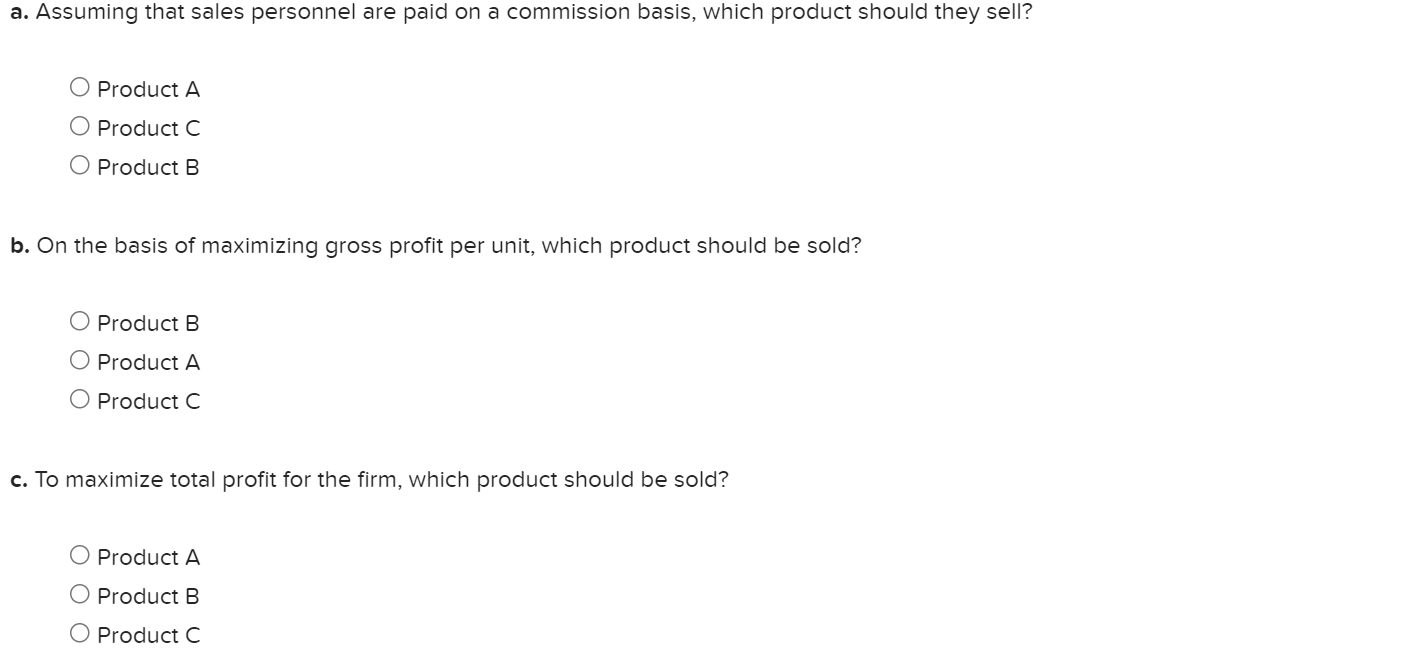Click the 'Product A' label text in question b
This screenshot has width=1409, height=670.
(x=149, y=362)
